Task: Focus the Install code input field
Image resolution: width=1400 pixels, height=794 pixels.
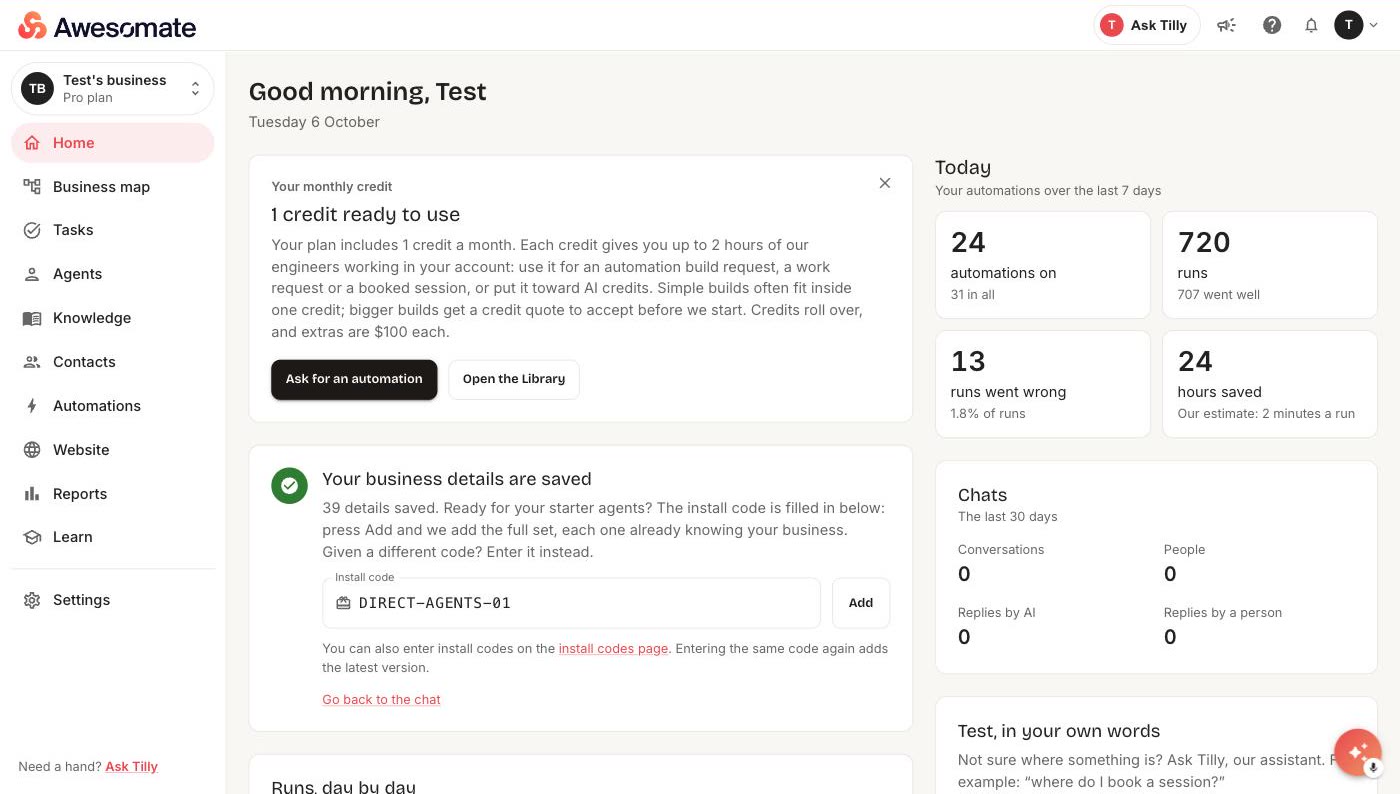Action: [571, 603]
